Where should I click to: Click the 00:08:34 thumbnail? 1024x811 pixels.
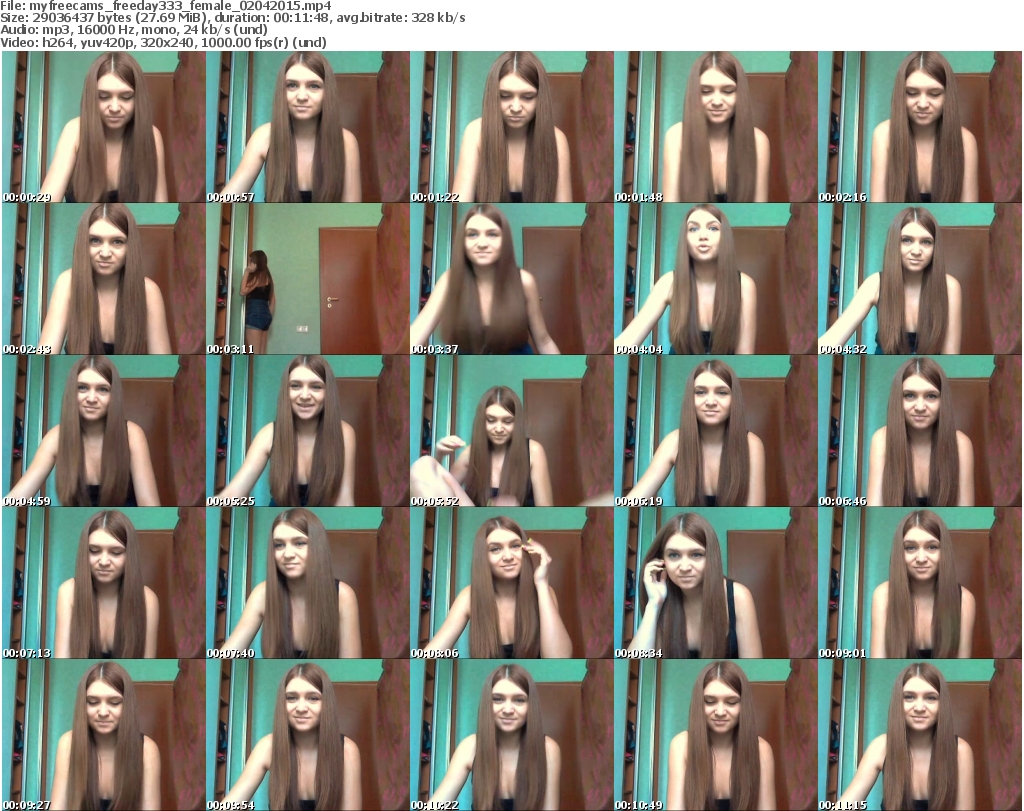coord(715,584)
